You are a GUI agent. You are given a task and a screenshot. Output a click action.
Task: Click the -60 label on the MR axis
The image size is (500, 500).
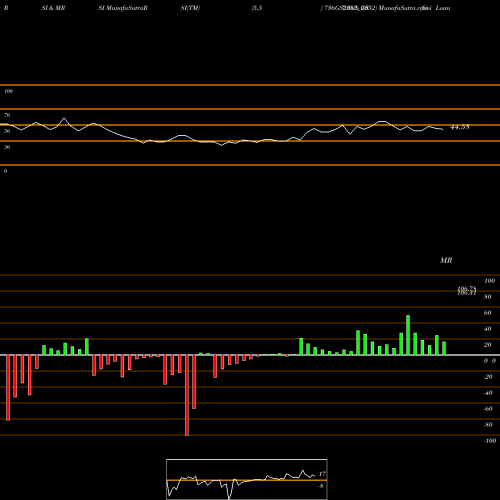[488, 409]
